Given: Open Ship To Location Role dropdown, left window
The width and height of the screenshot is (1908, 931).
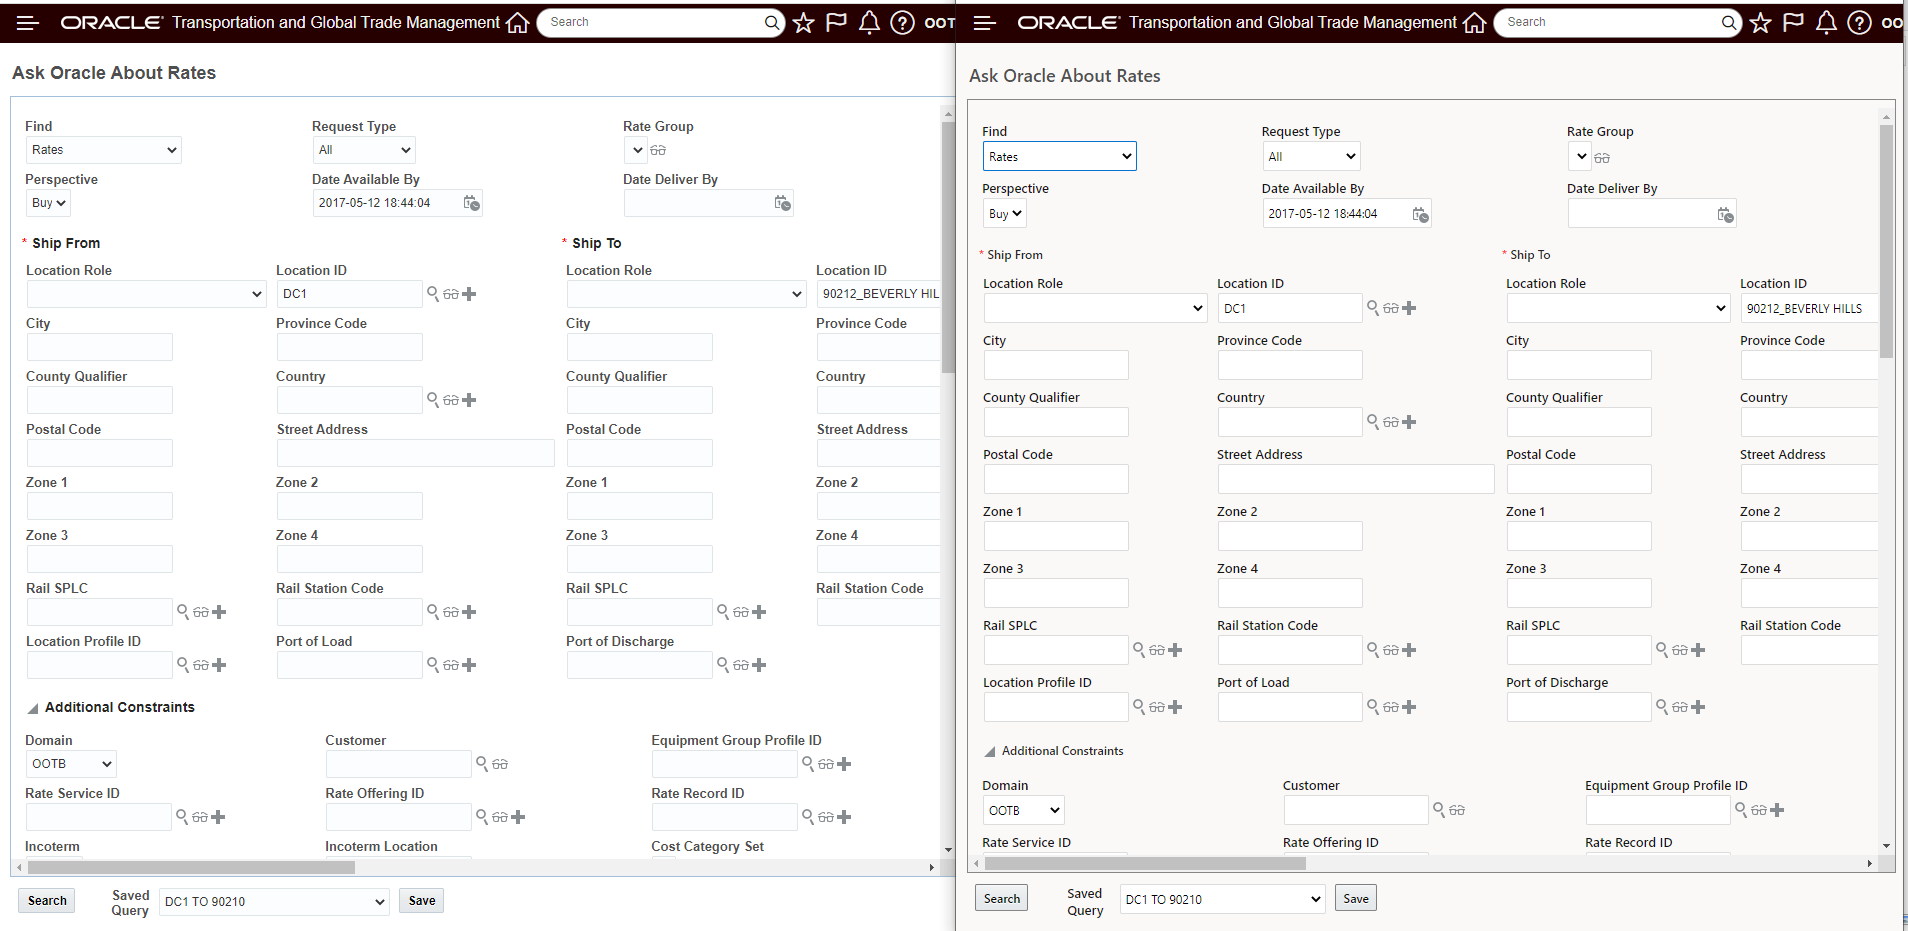Looking at the screenshot, I should pyautogui.click(x=686, y=294).
